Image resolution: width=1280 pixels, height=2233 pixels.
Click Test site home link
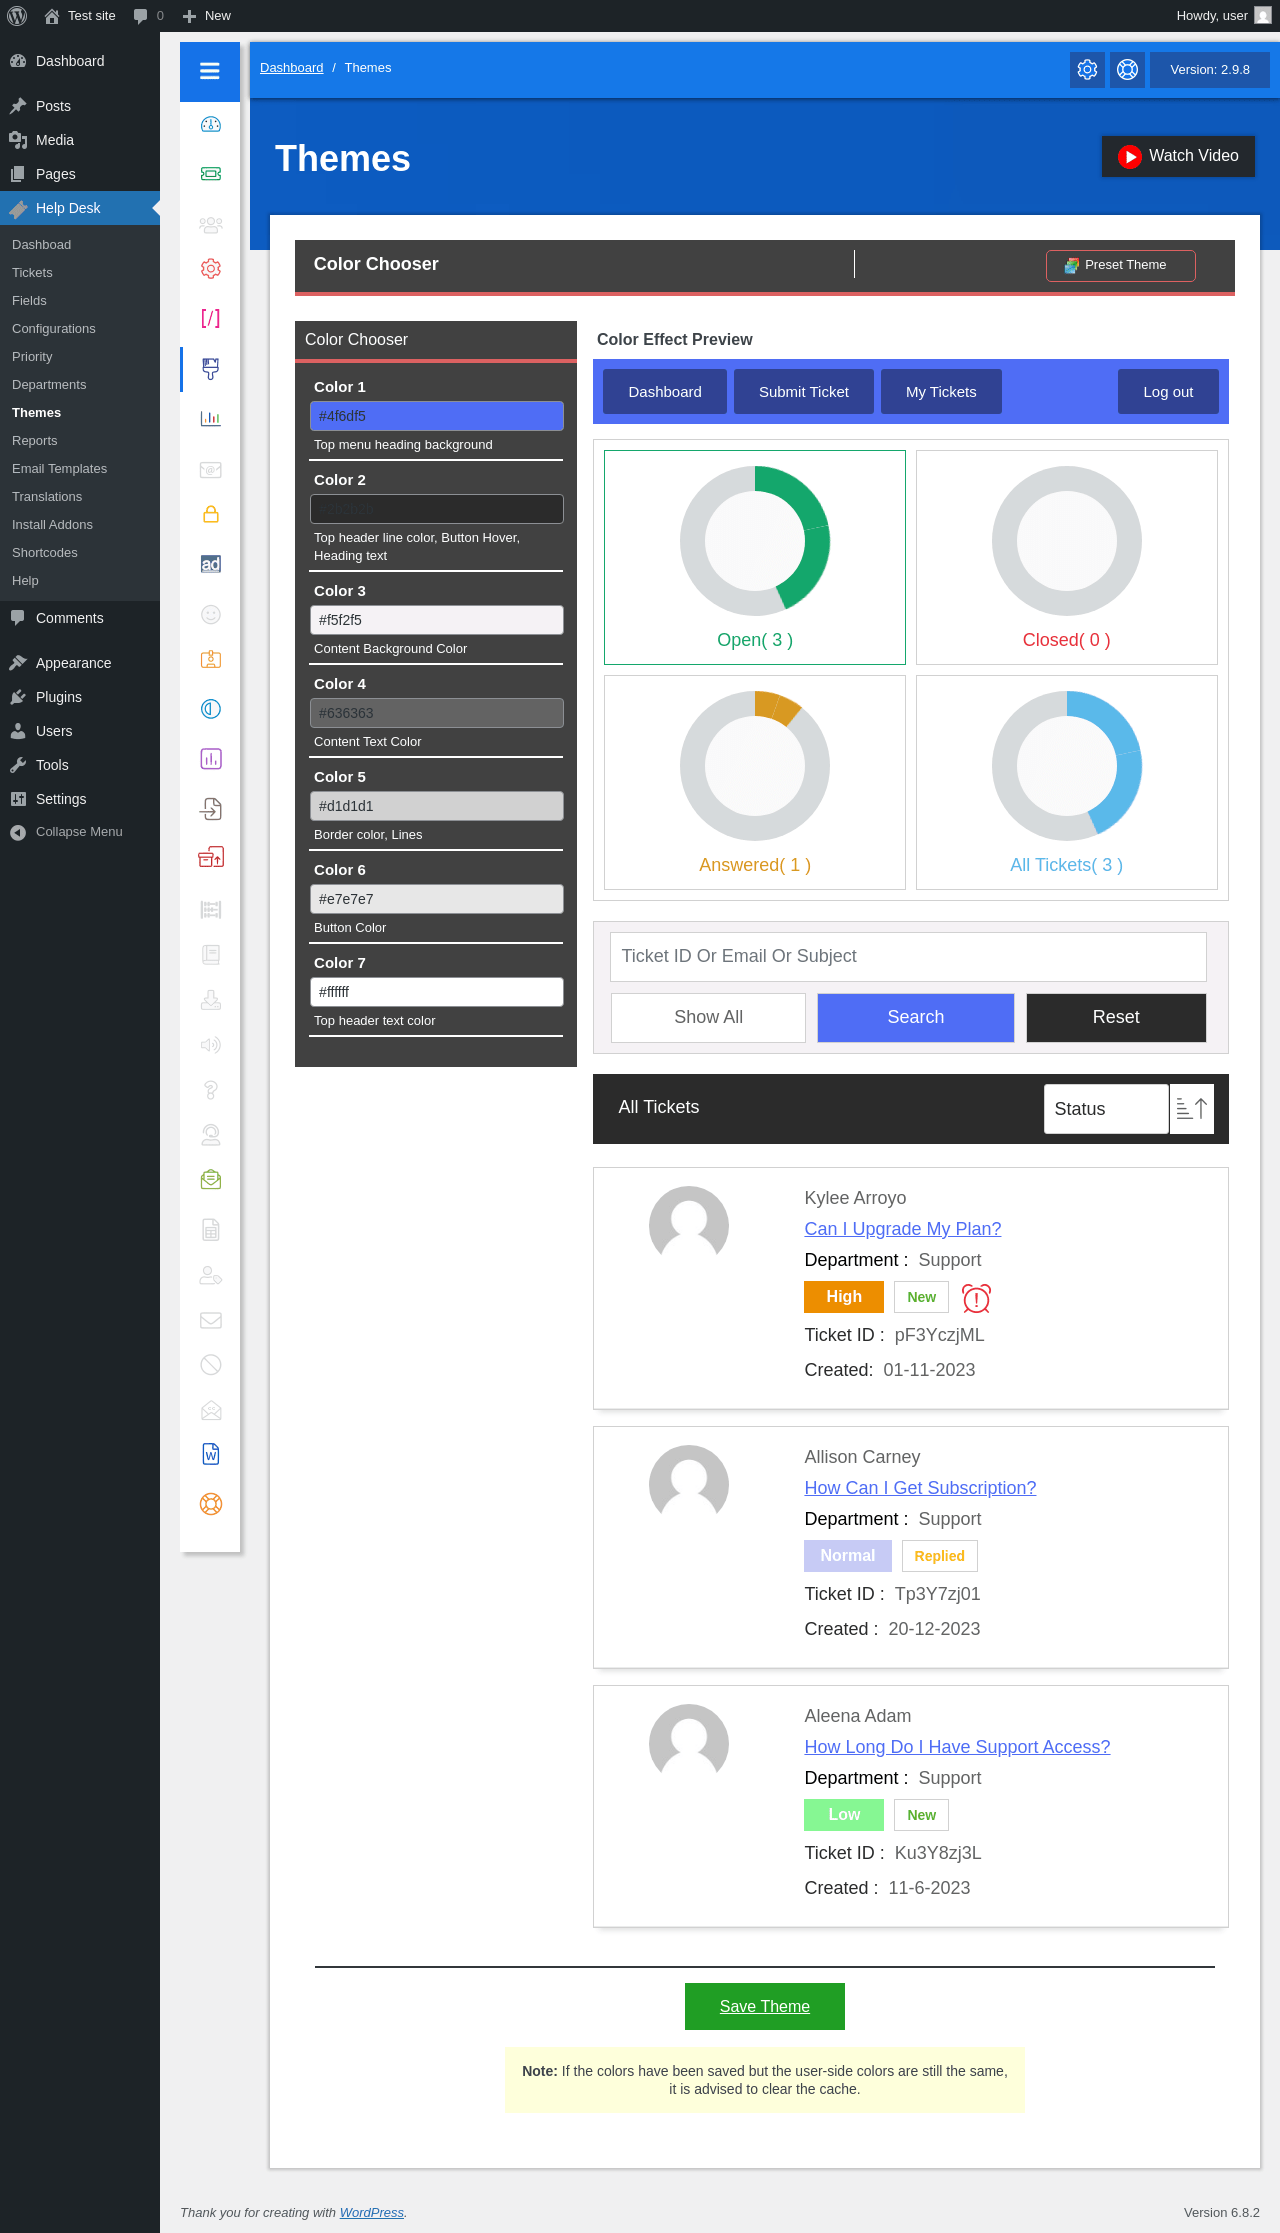coord(80,16)
